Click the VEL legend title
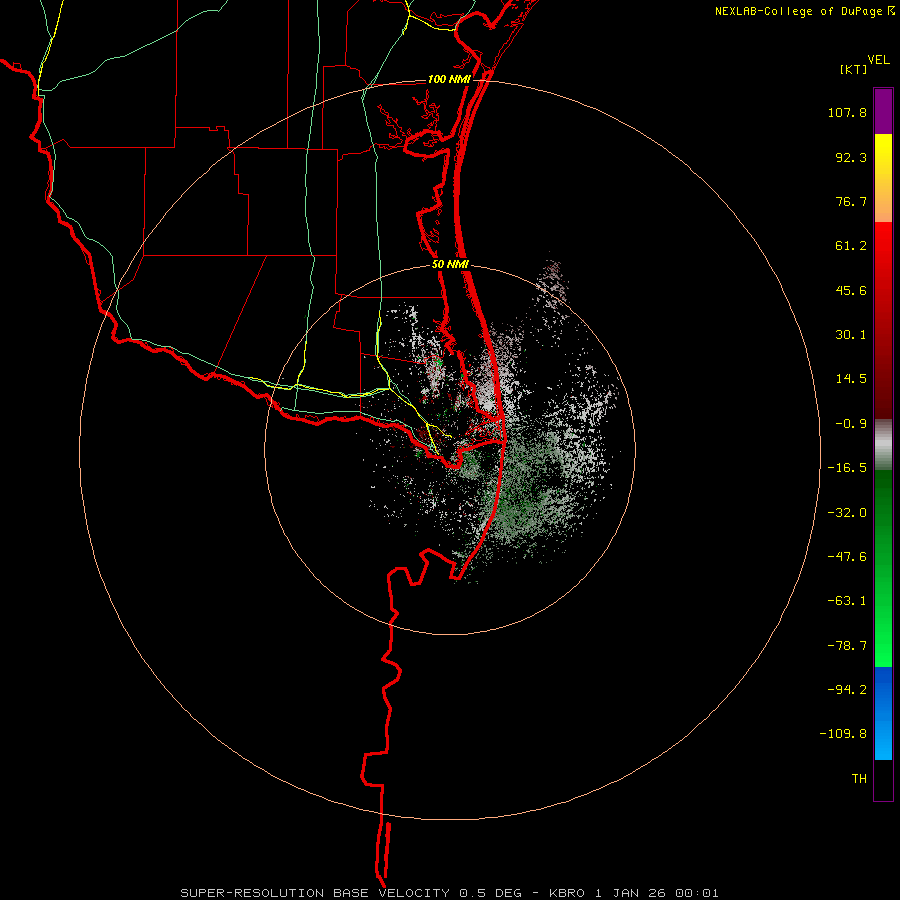The image size is (900, 900). (879, 60)
